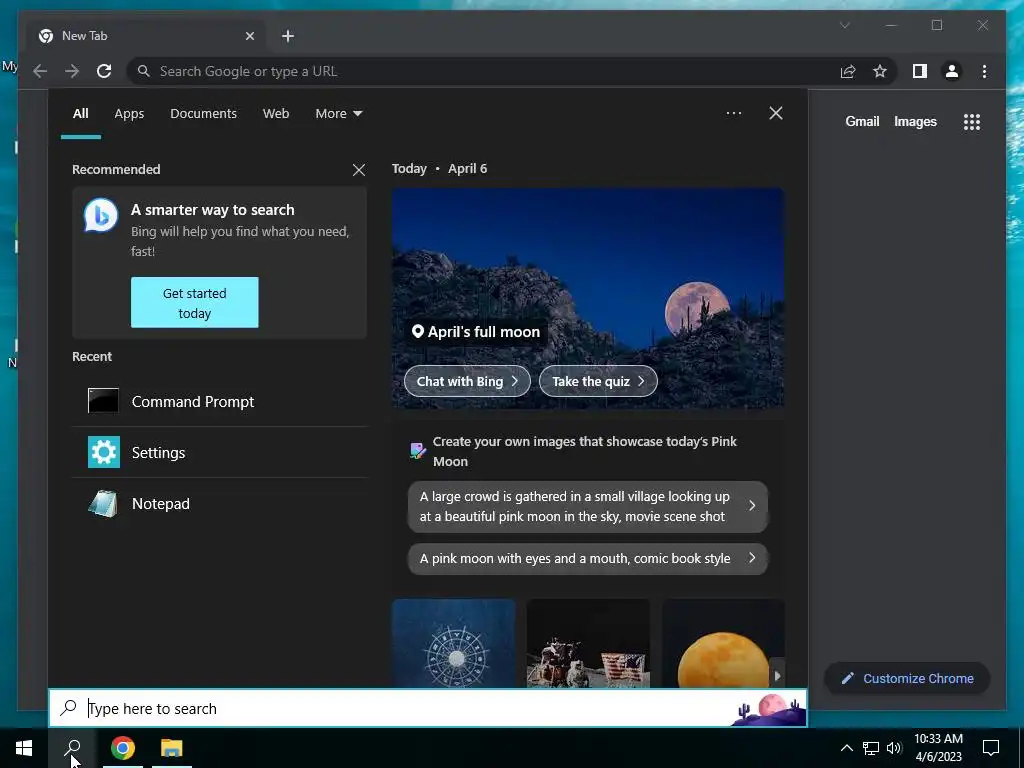This screenshot has width=1024, height=768.
Task: Select pink moon comic book style prompt
Action: click(588, 559)
